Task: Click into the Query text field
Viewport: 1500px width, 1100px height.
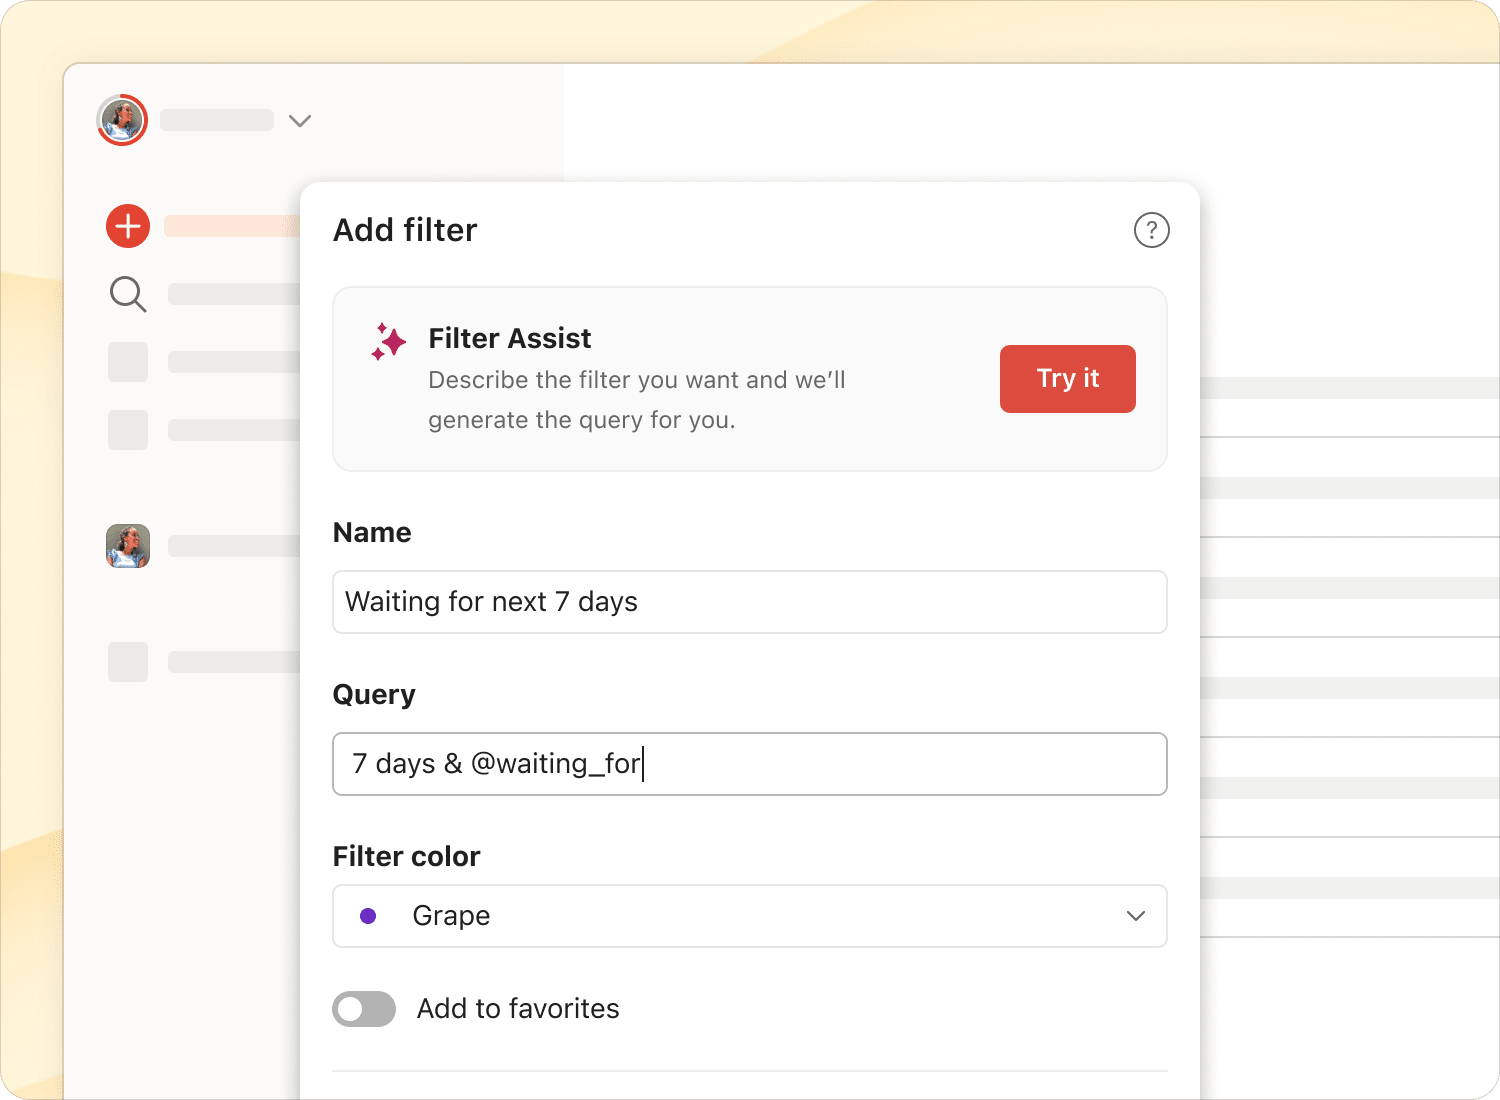Action: coord(749,764)
